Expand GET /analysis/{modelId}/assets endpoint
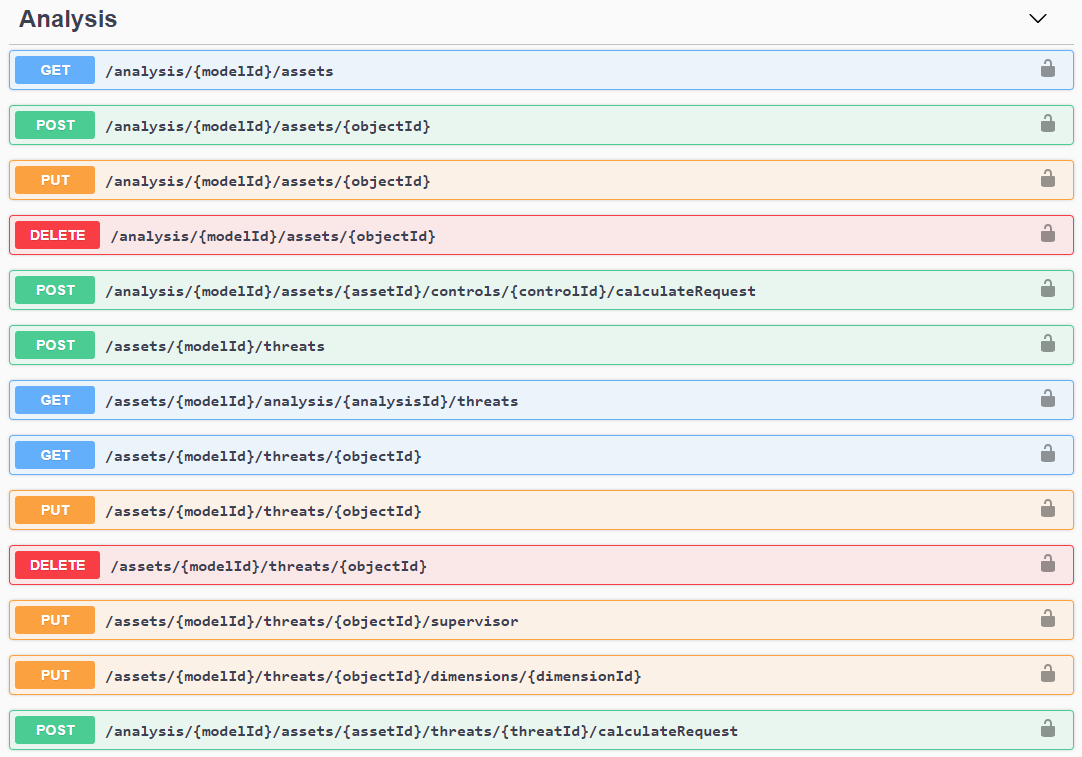The width and height of the screenshot is (1082, 757). tap(219, 71)
